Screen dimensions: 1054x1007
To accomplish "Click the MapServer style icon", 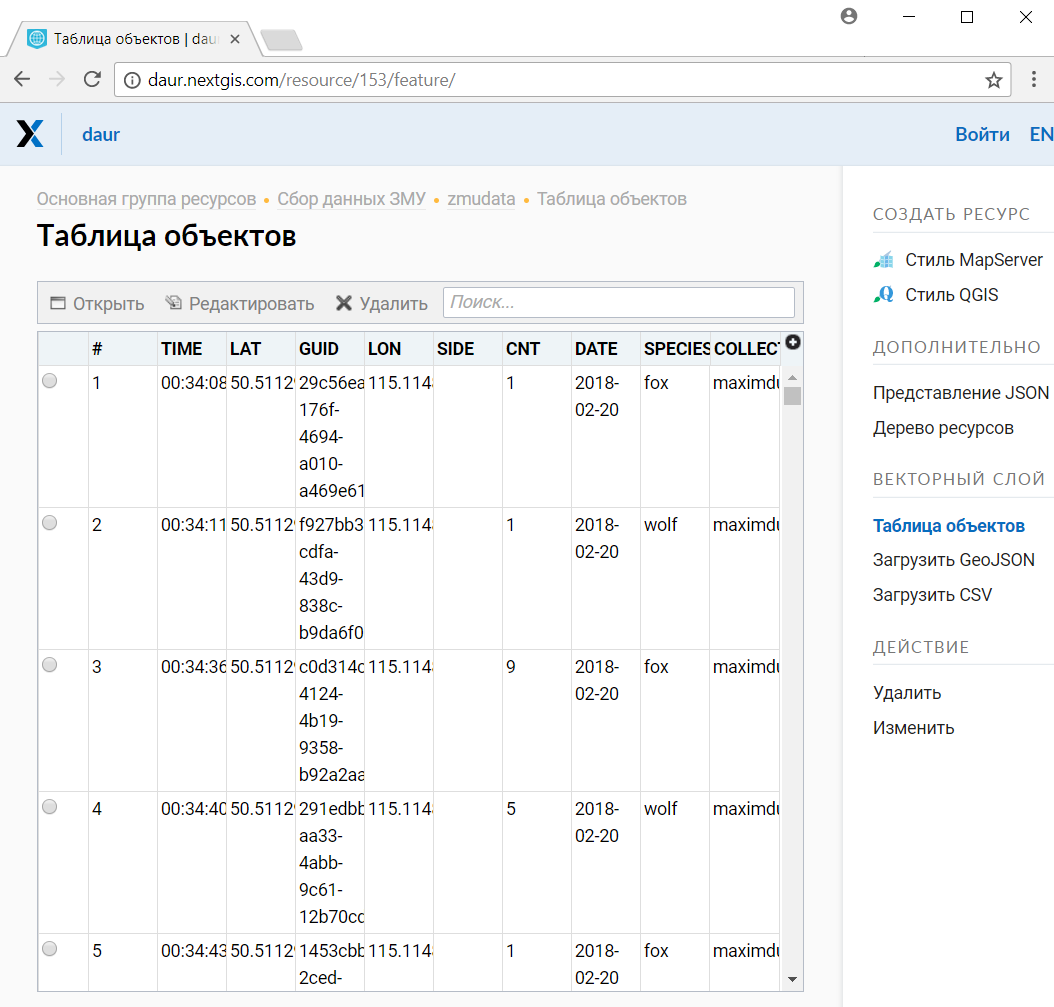I will (x=883, y=260).
